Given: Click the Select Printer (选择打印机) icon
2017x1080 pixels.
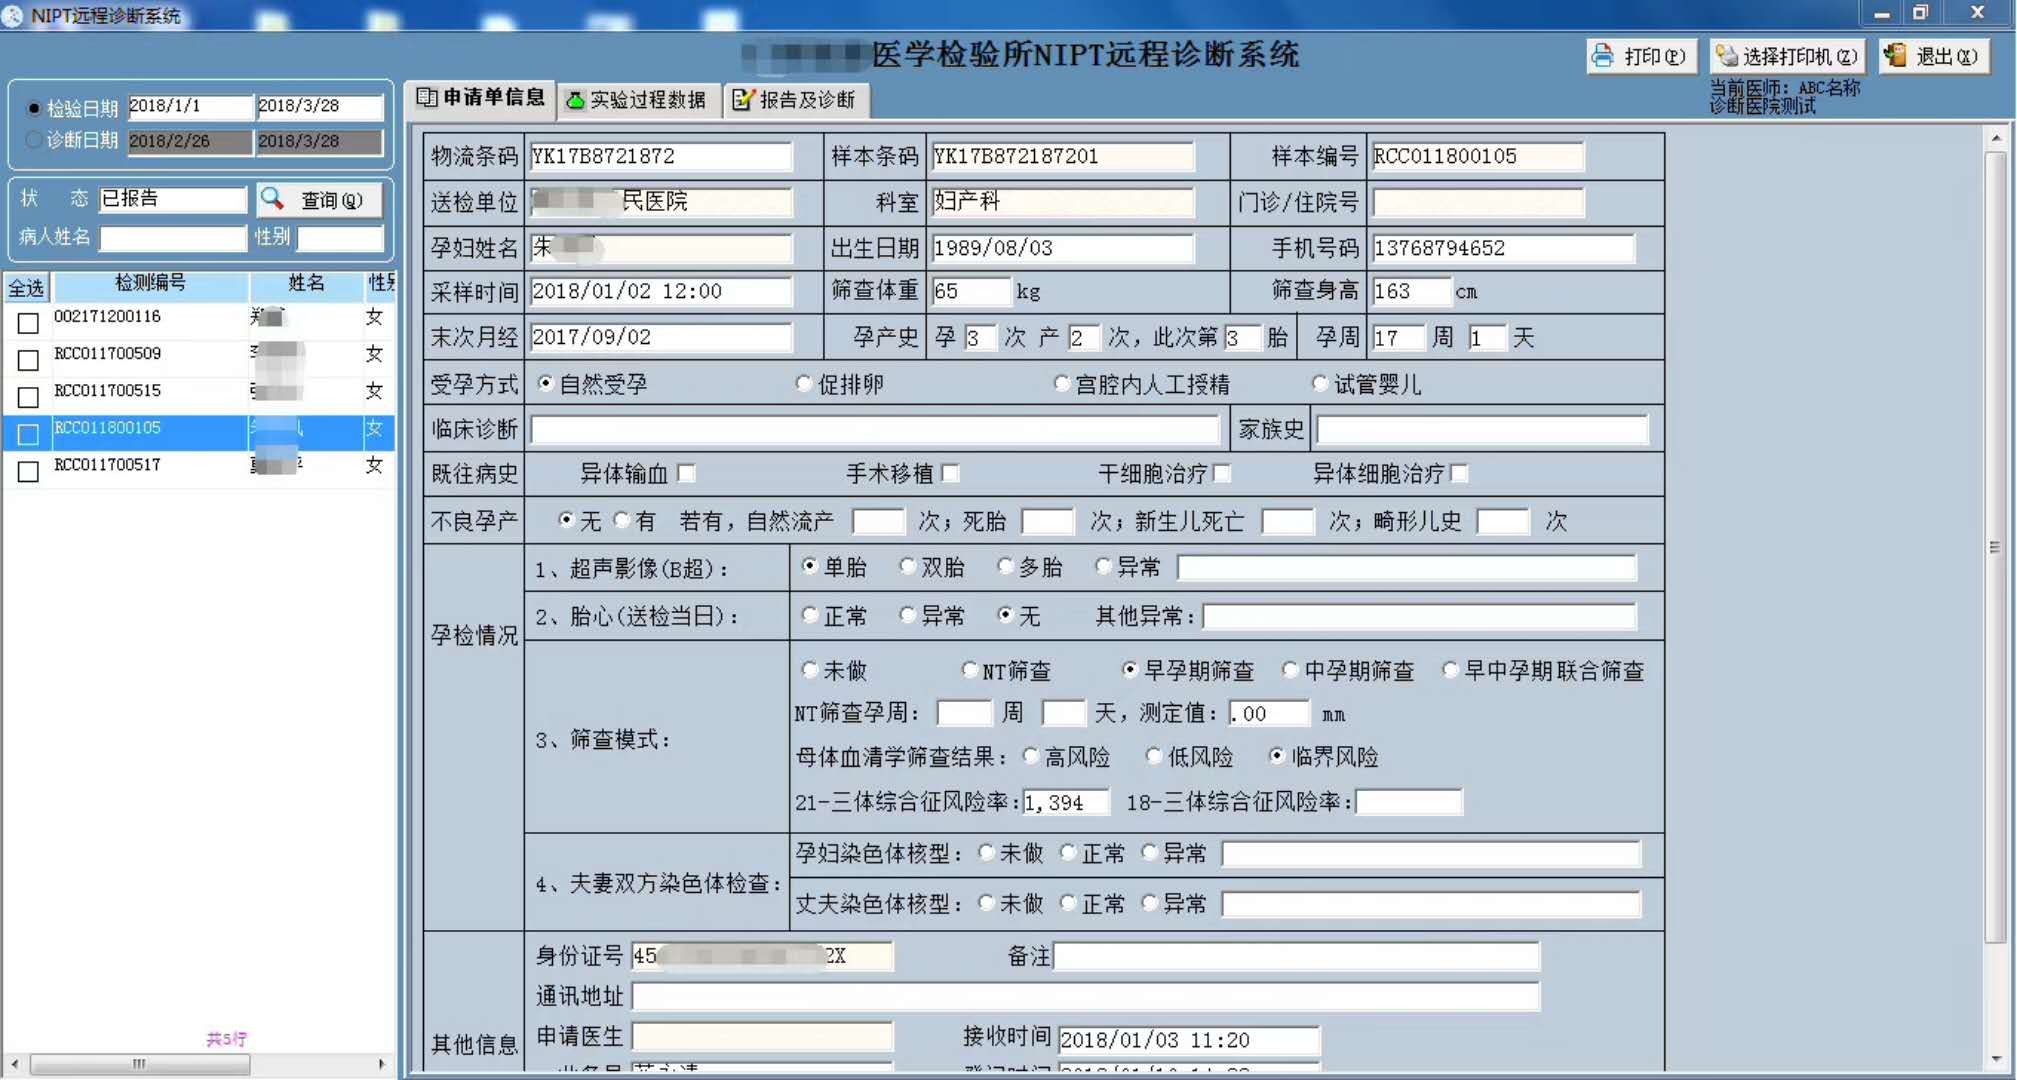Looking at the screenshot, I should (x=1727, y=56).
